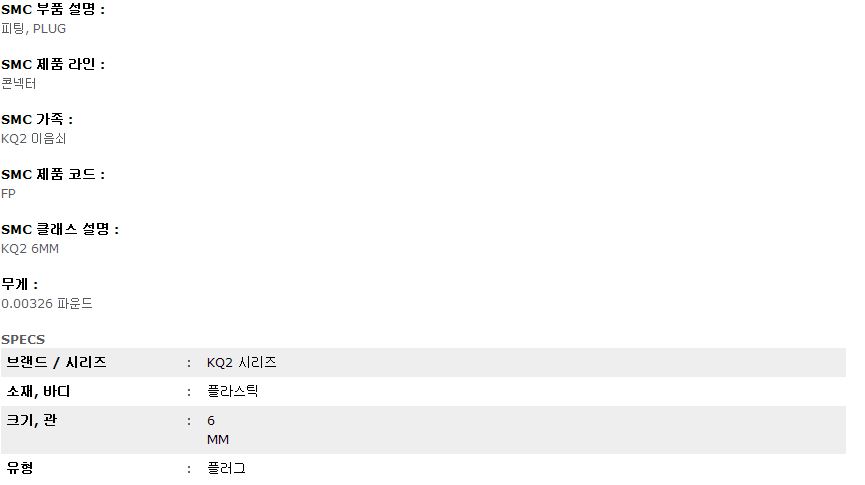Select the 피팅, PLUG description text
The height and width of the screenshot is (485, 865).
[x=34, y=29]
